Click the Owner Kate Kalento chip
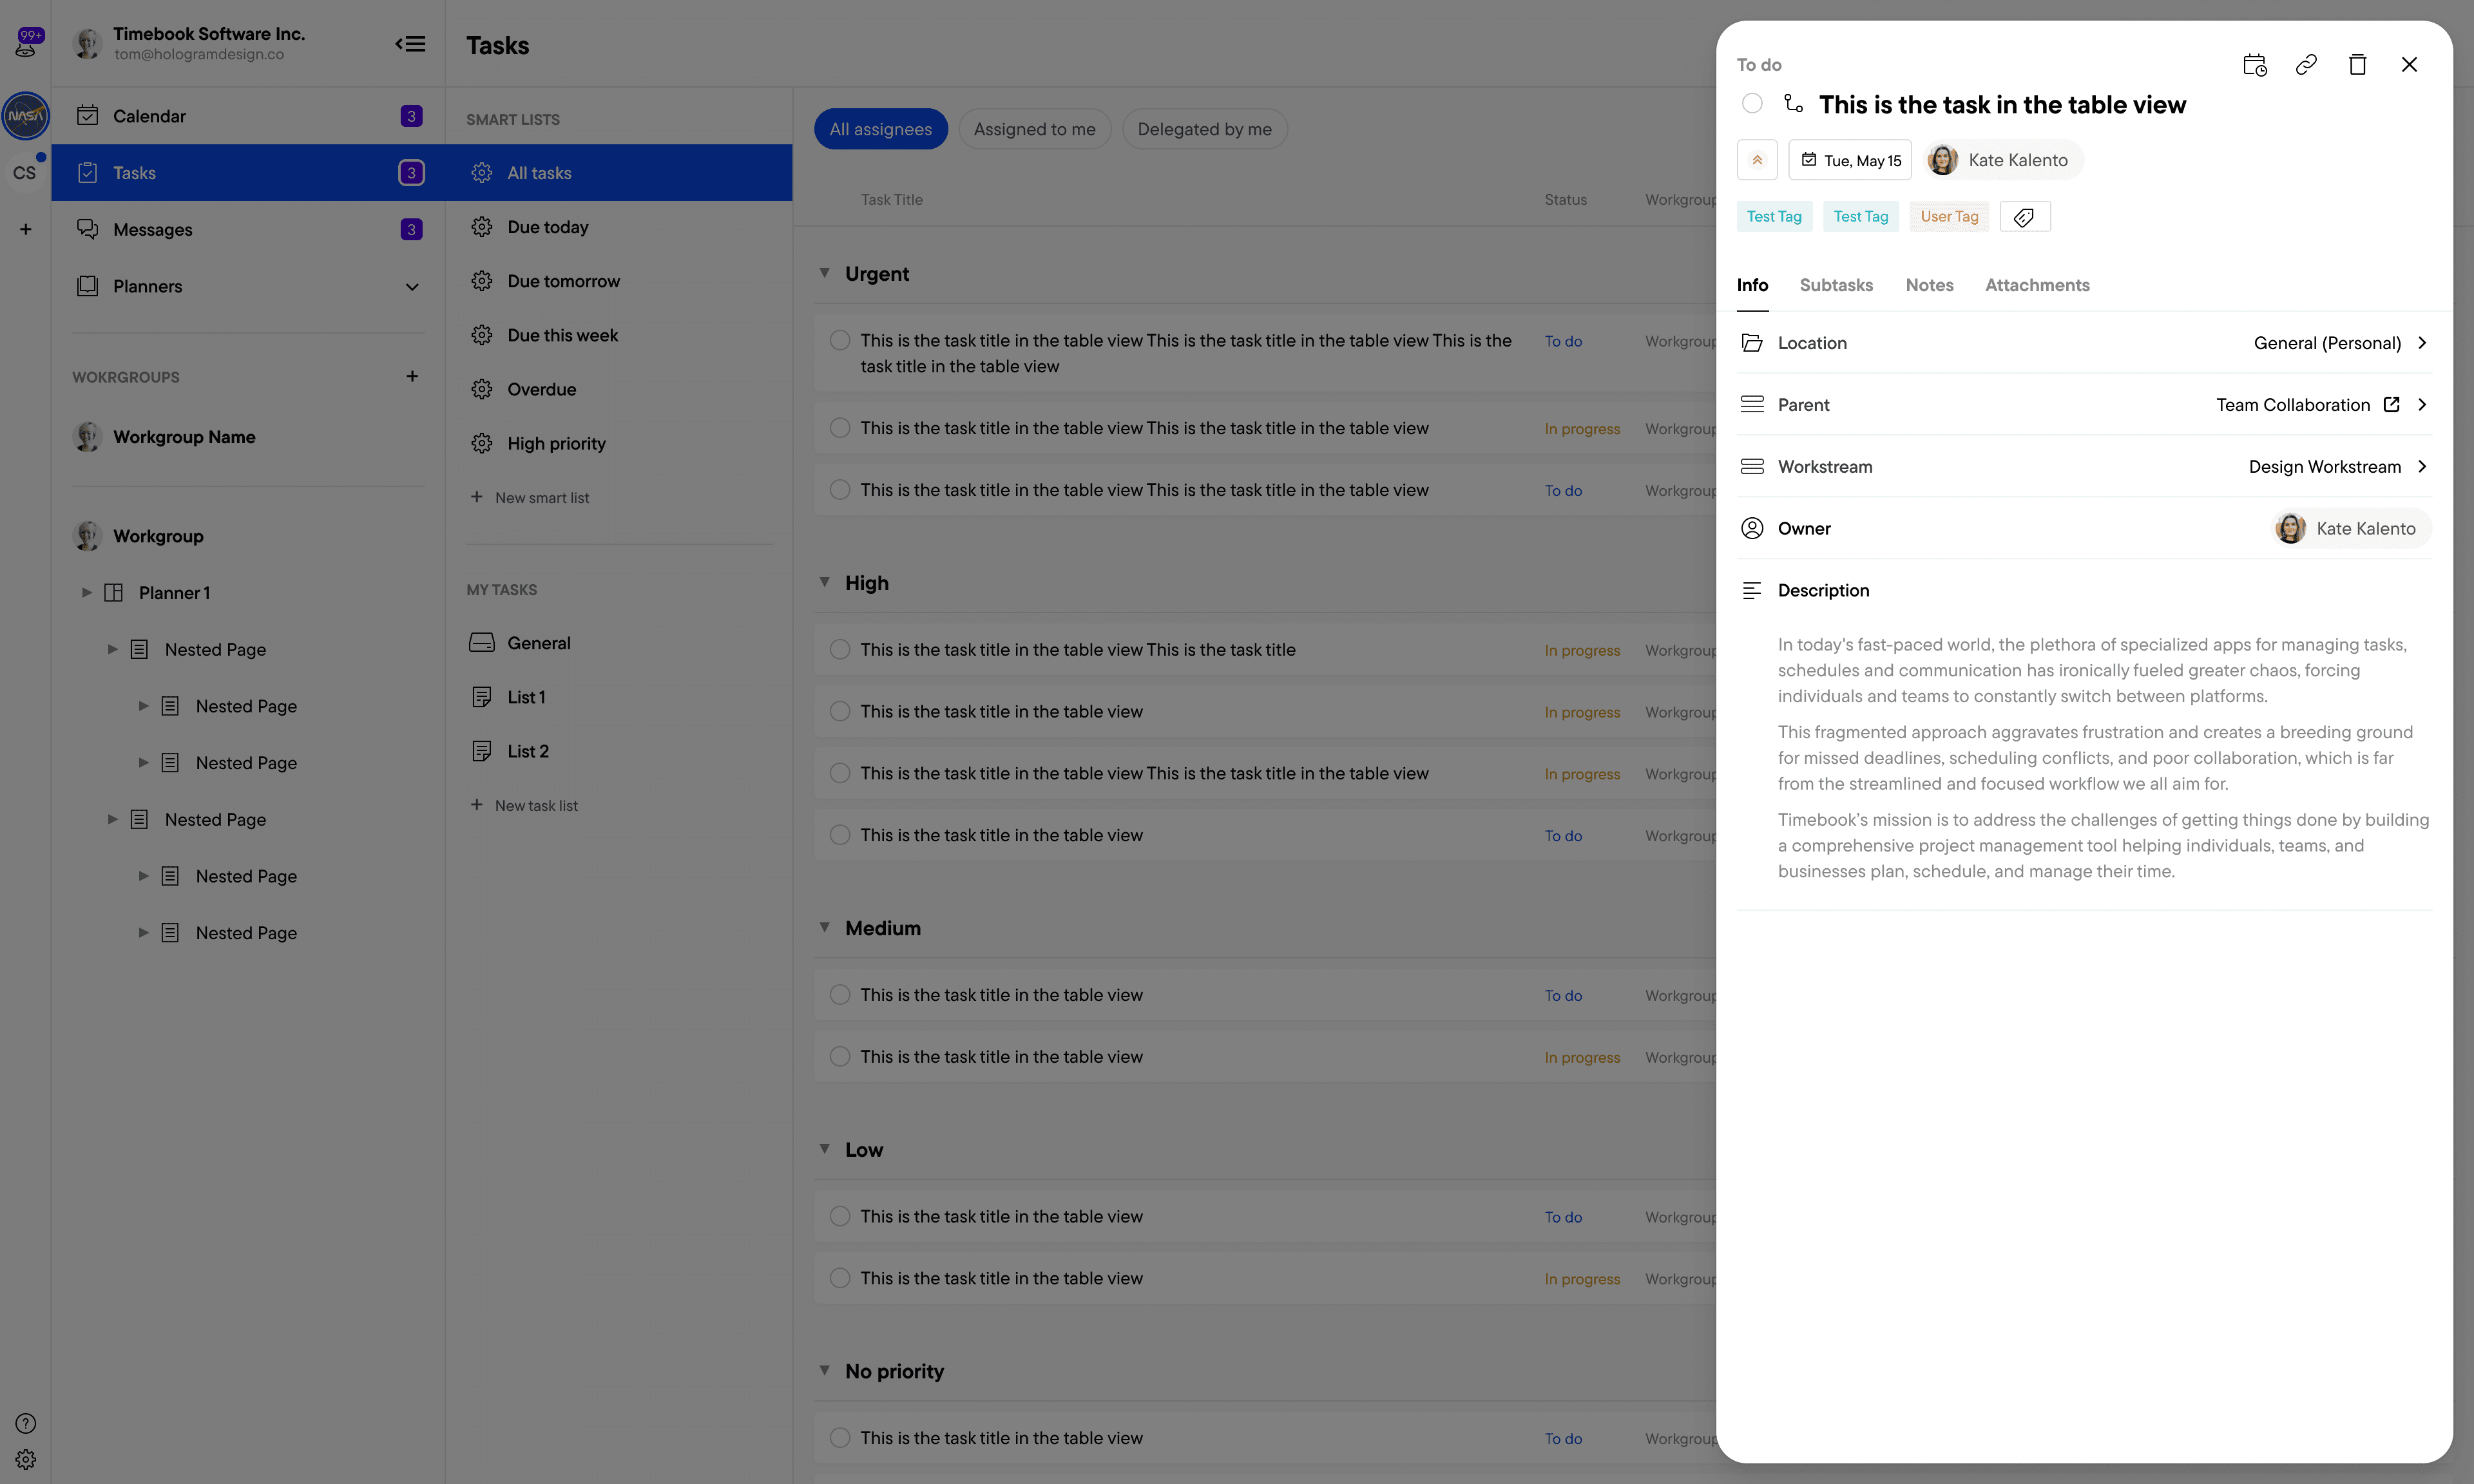The width and height of the screenshot is (2474, 1484). [2351, 529]
